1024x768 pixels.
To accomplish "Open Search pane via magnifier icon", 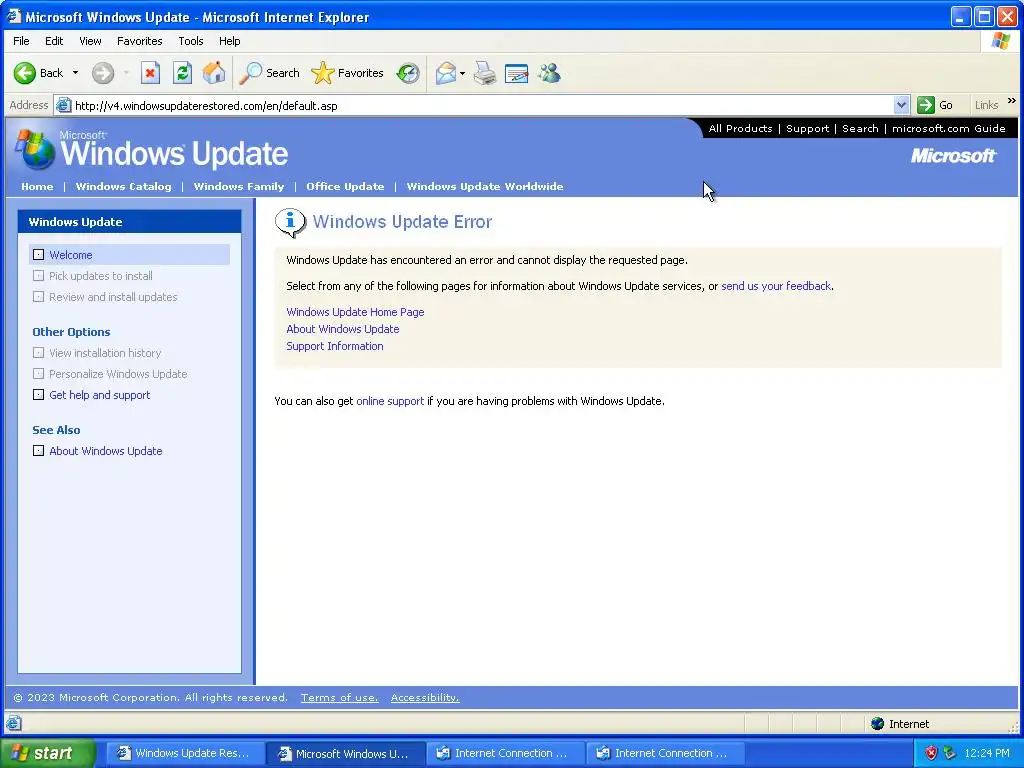I will 250,73.
